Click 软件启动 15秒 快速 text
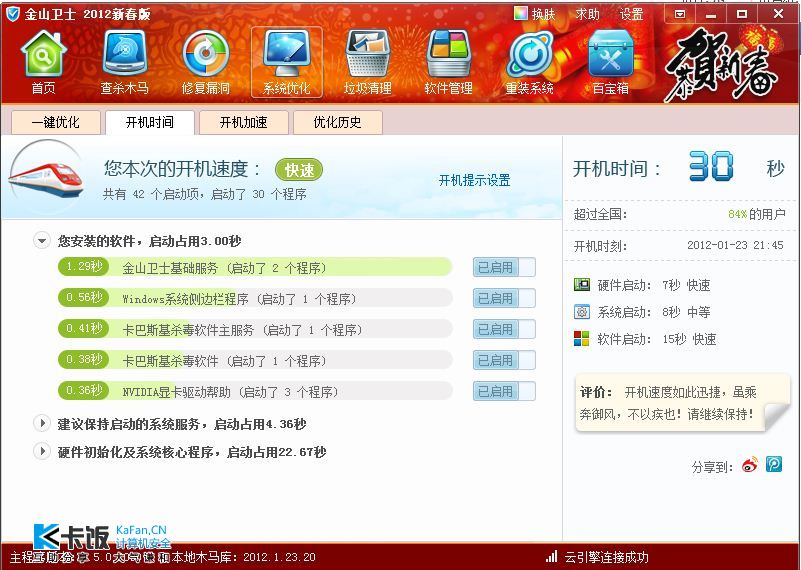801x570 pixels. point(656,339)
